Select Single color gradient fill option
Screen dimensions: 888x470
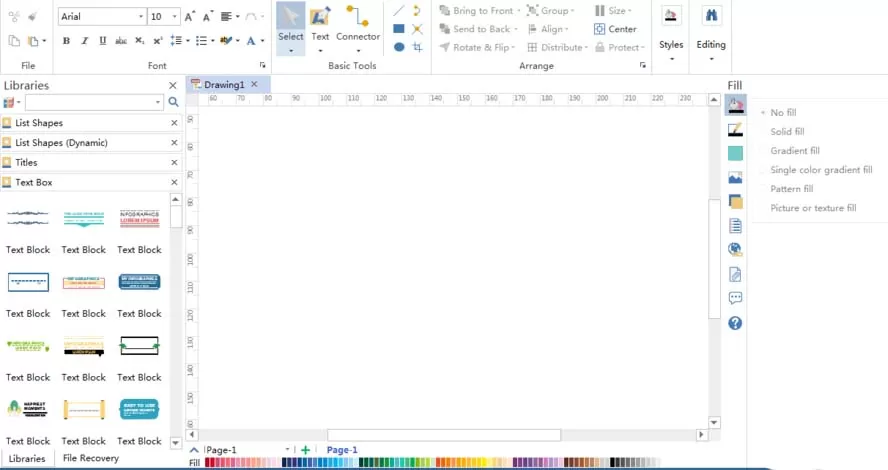coord(821,170)
